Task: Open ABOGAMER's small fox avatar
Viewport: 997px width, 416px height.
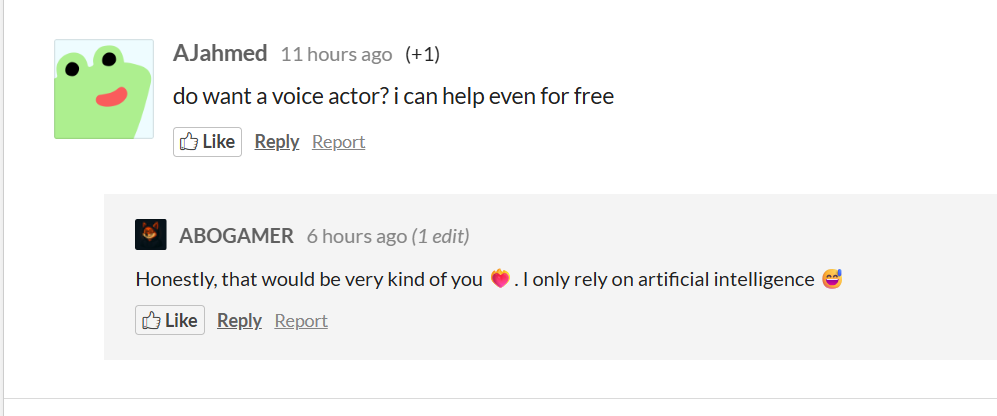Action: [150, 235]
